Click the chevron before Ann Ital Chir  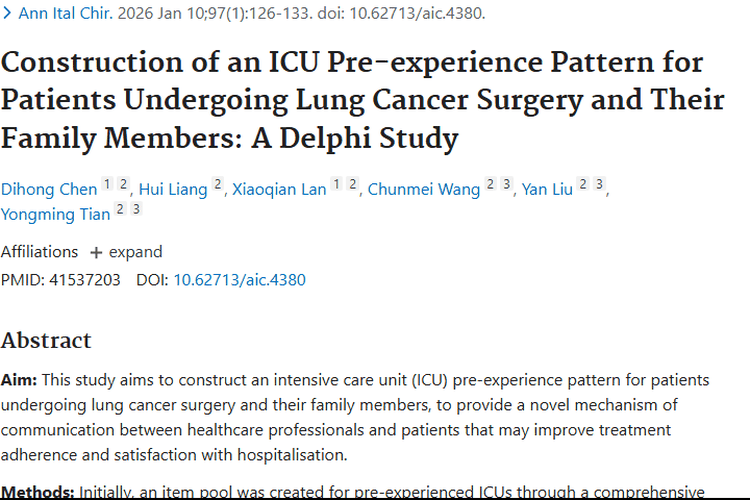9,15
